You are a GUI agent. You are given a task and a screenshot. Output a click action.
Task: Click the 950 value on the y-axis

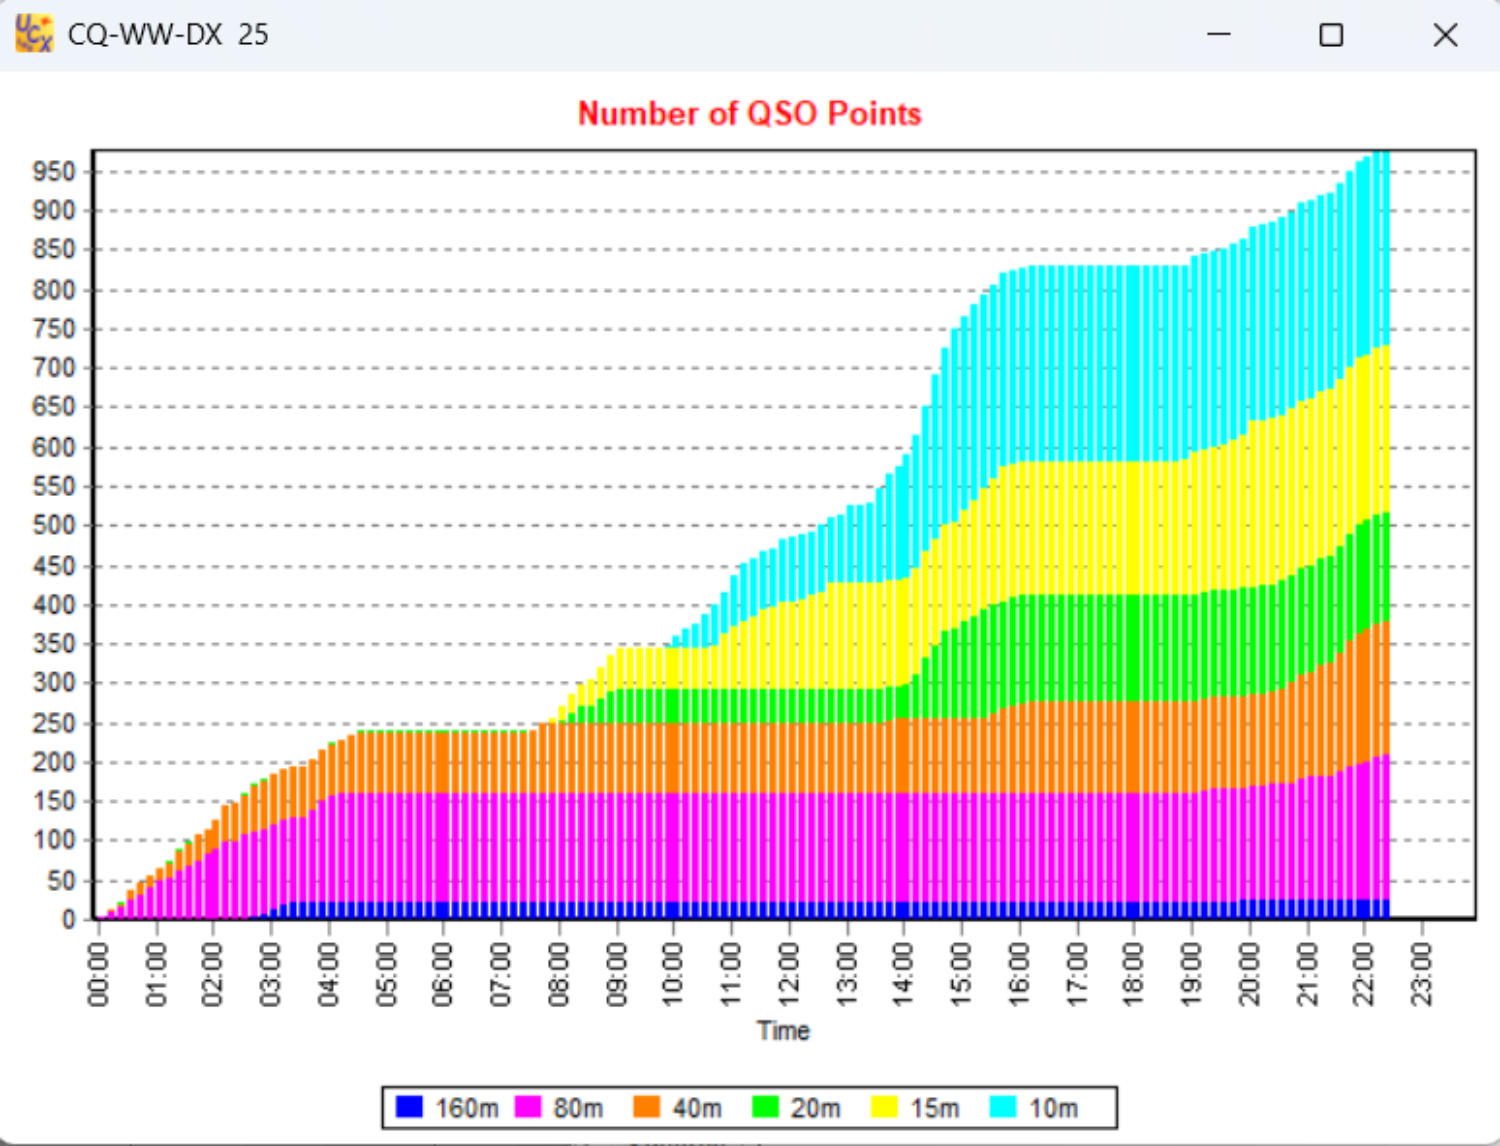pyautogui.click(x=54, y=171)
